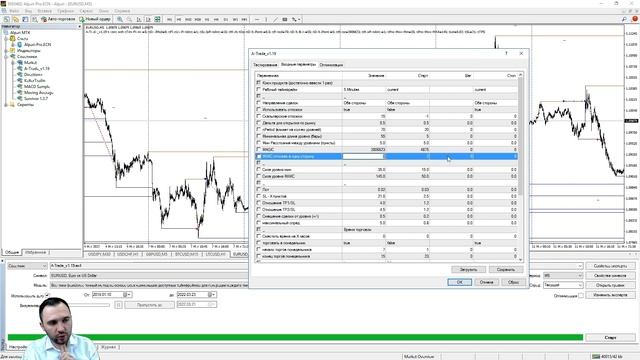Zoom out on the chart
Viewport: 640px width, 360px height.
click(x=129, y=19)
